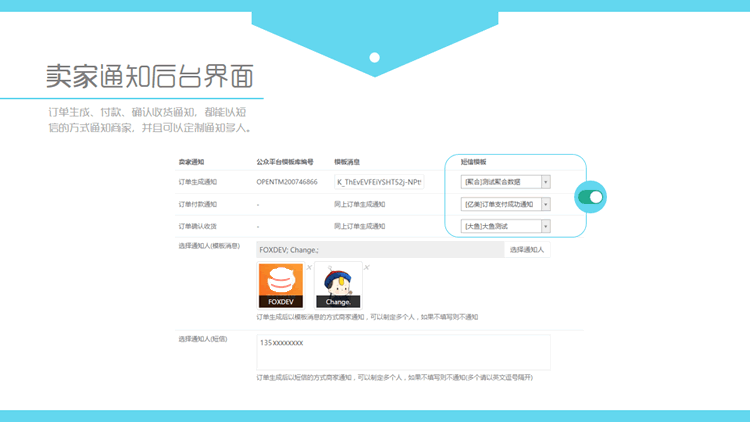750x422 pixels.
Task: Open the 订单付款通知 SMS template dropdown
Action: [506, 204]
